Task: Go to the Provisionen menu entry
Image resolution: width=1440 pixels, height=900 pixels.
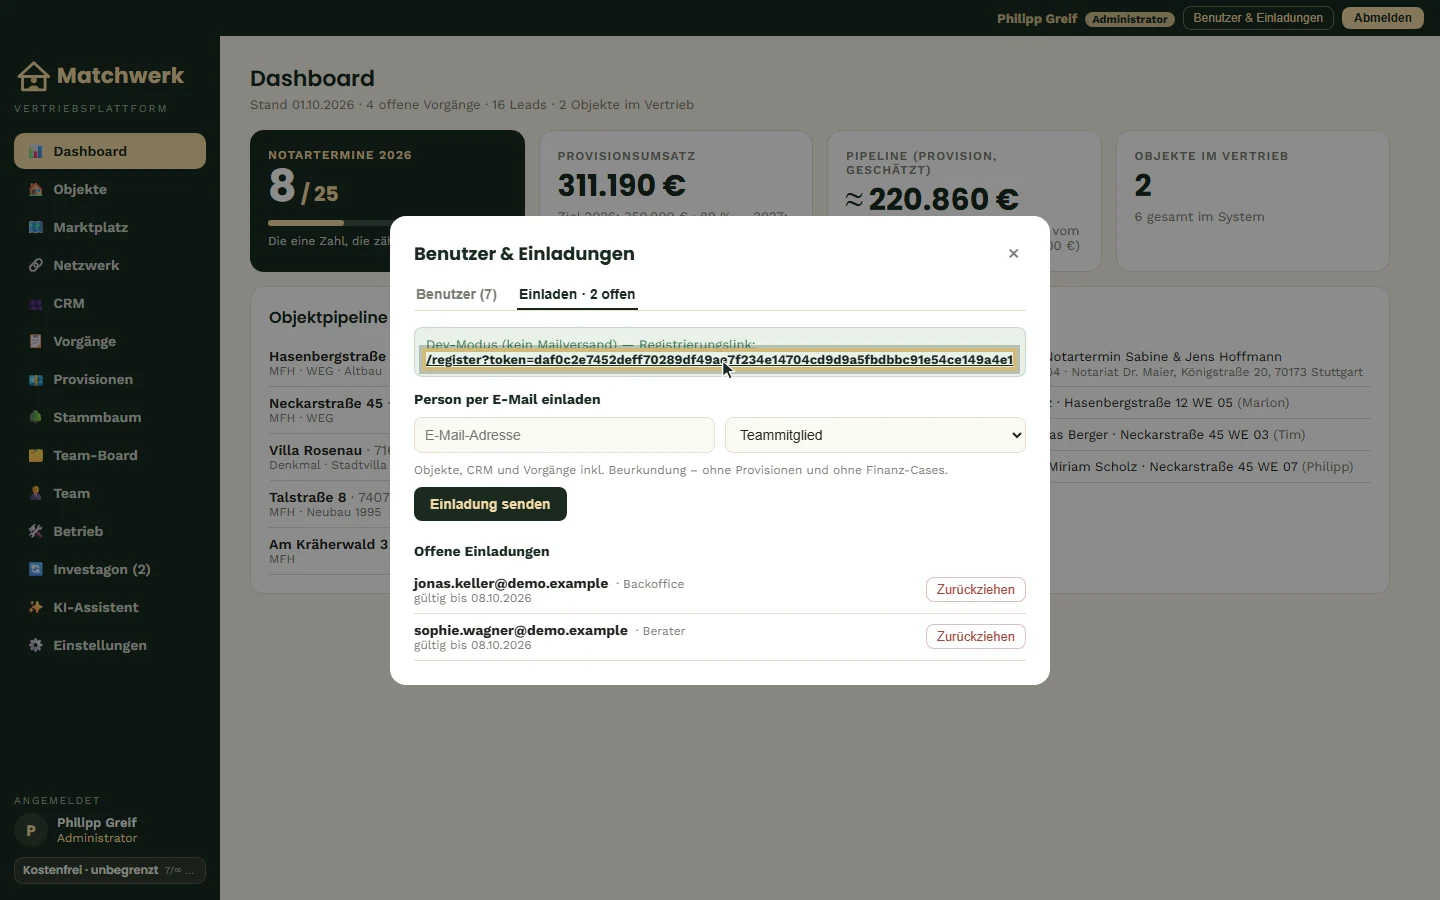Action: point(110,380)
